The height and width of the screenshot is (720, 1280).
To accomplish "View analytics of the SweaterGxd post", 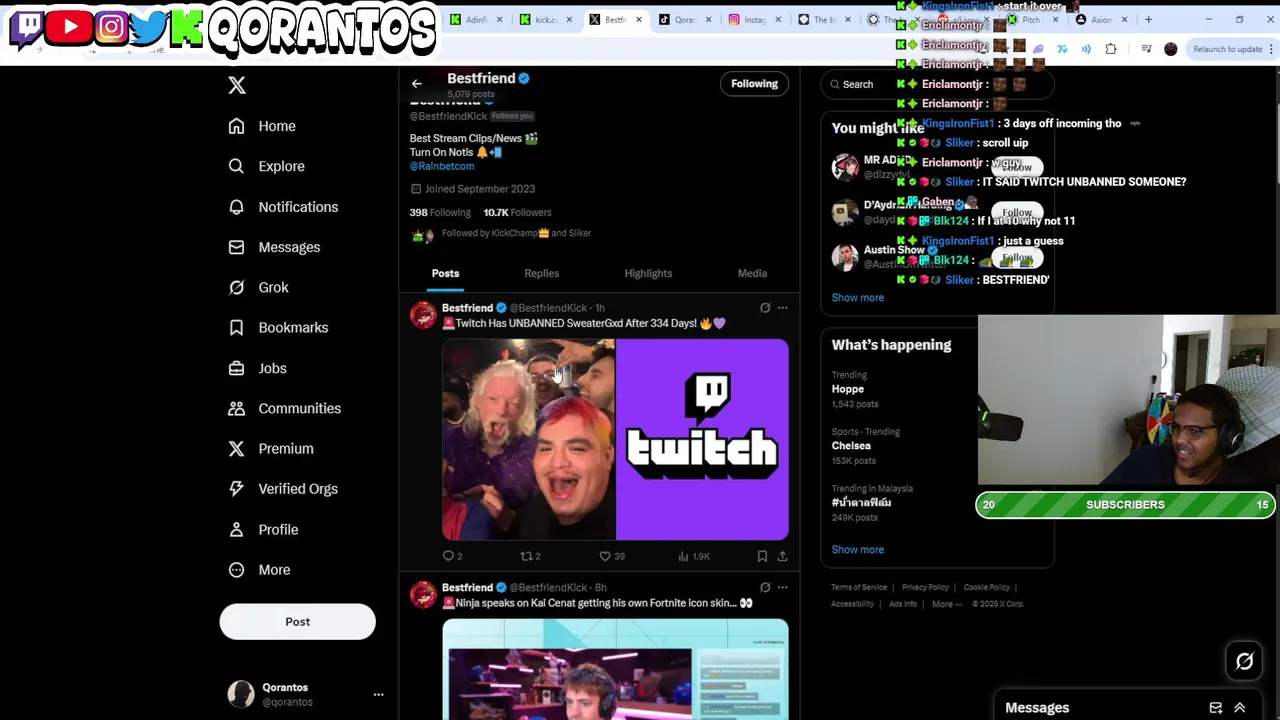I will click(694, 556).
